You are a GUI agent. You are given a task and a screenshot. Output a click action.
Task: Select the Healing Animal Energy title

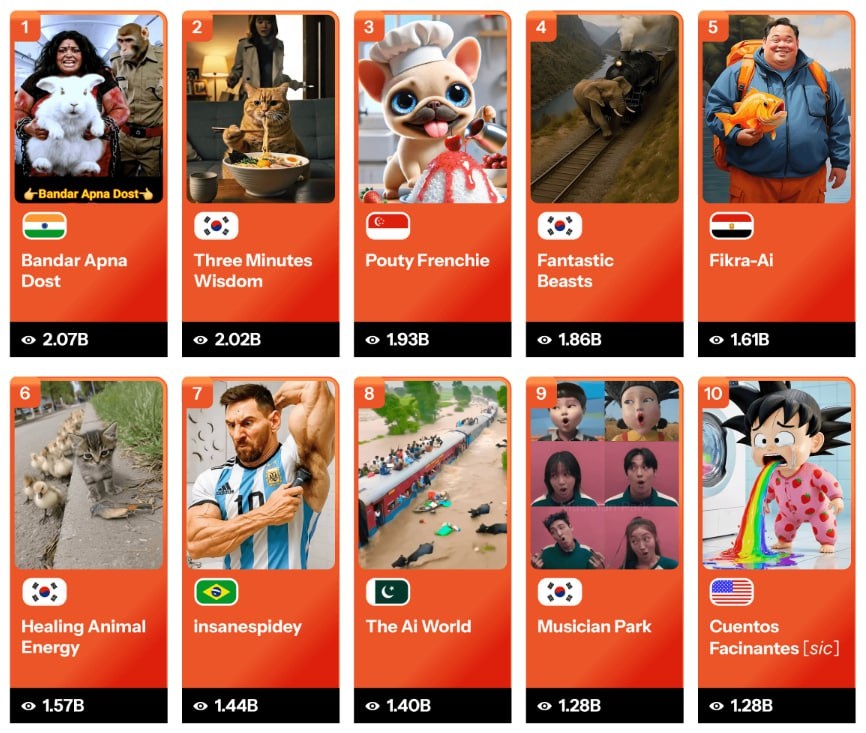(x=83, y=637)
